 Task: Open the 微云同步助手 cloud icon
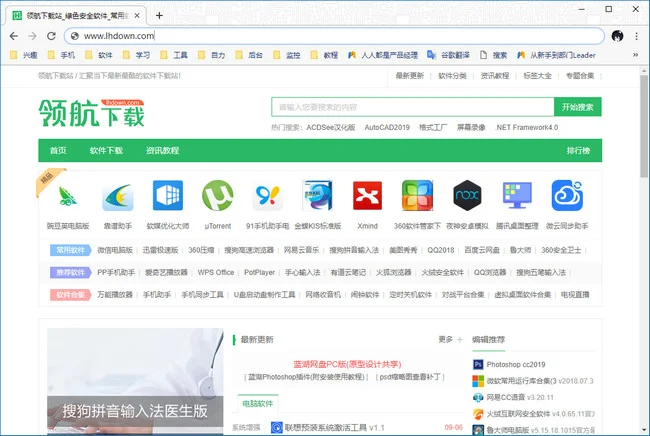point(567,195)
